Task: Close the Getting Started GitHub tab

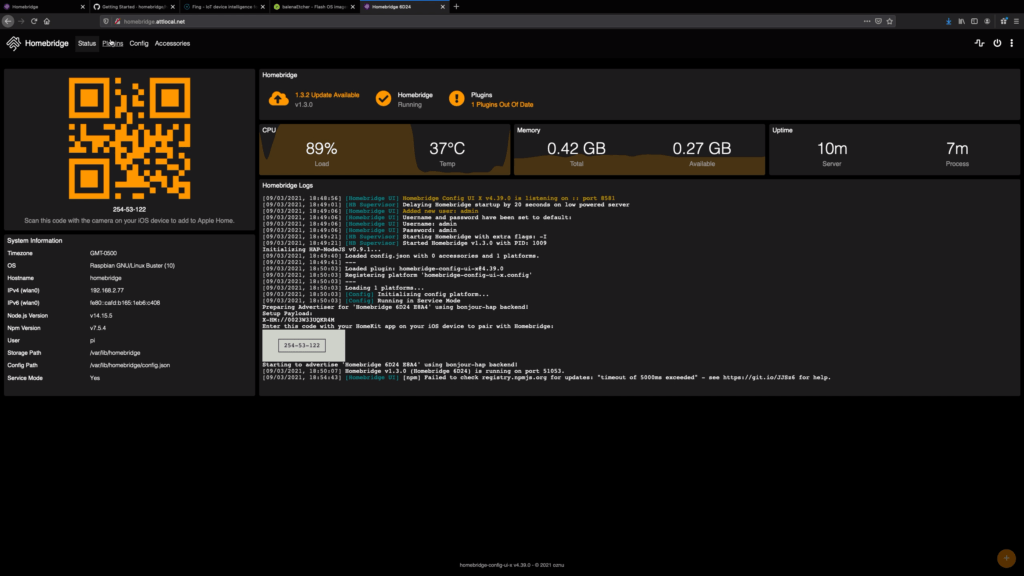Action: 172,7
